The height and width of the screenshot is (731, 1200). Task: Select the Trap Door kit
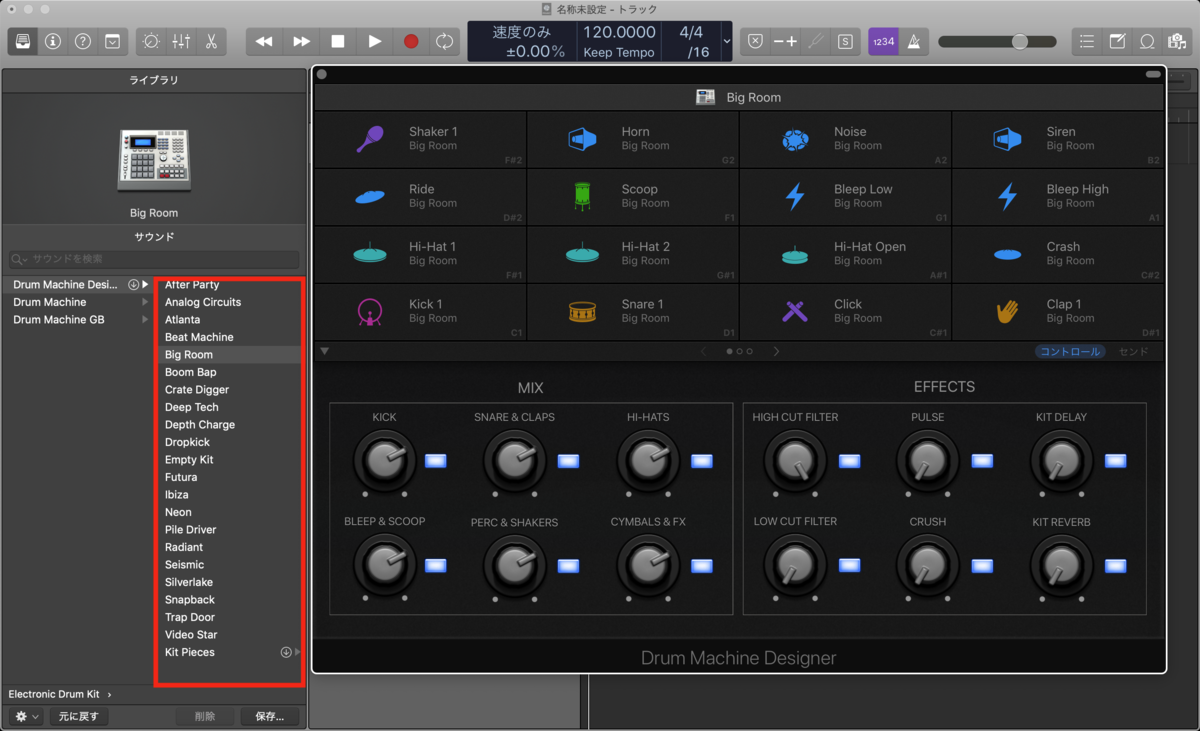click(190, 617)
